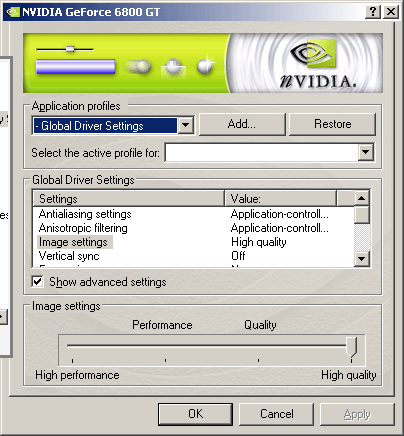Click the context help question mark button
The image size is (404, 436).
(x=373, y=12)
